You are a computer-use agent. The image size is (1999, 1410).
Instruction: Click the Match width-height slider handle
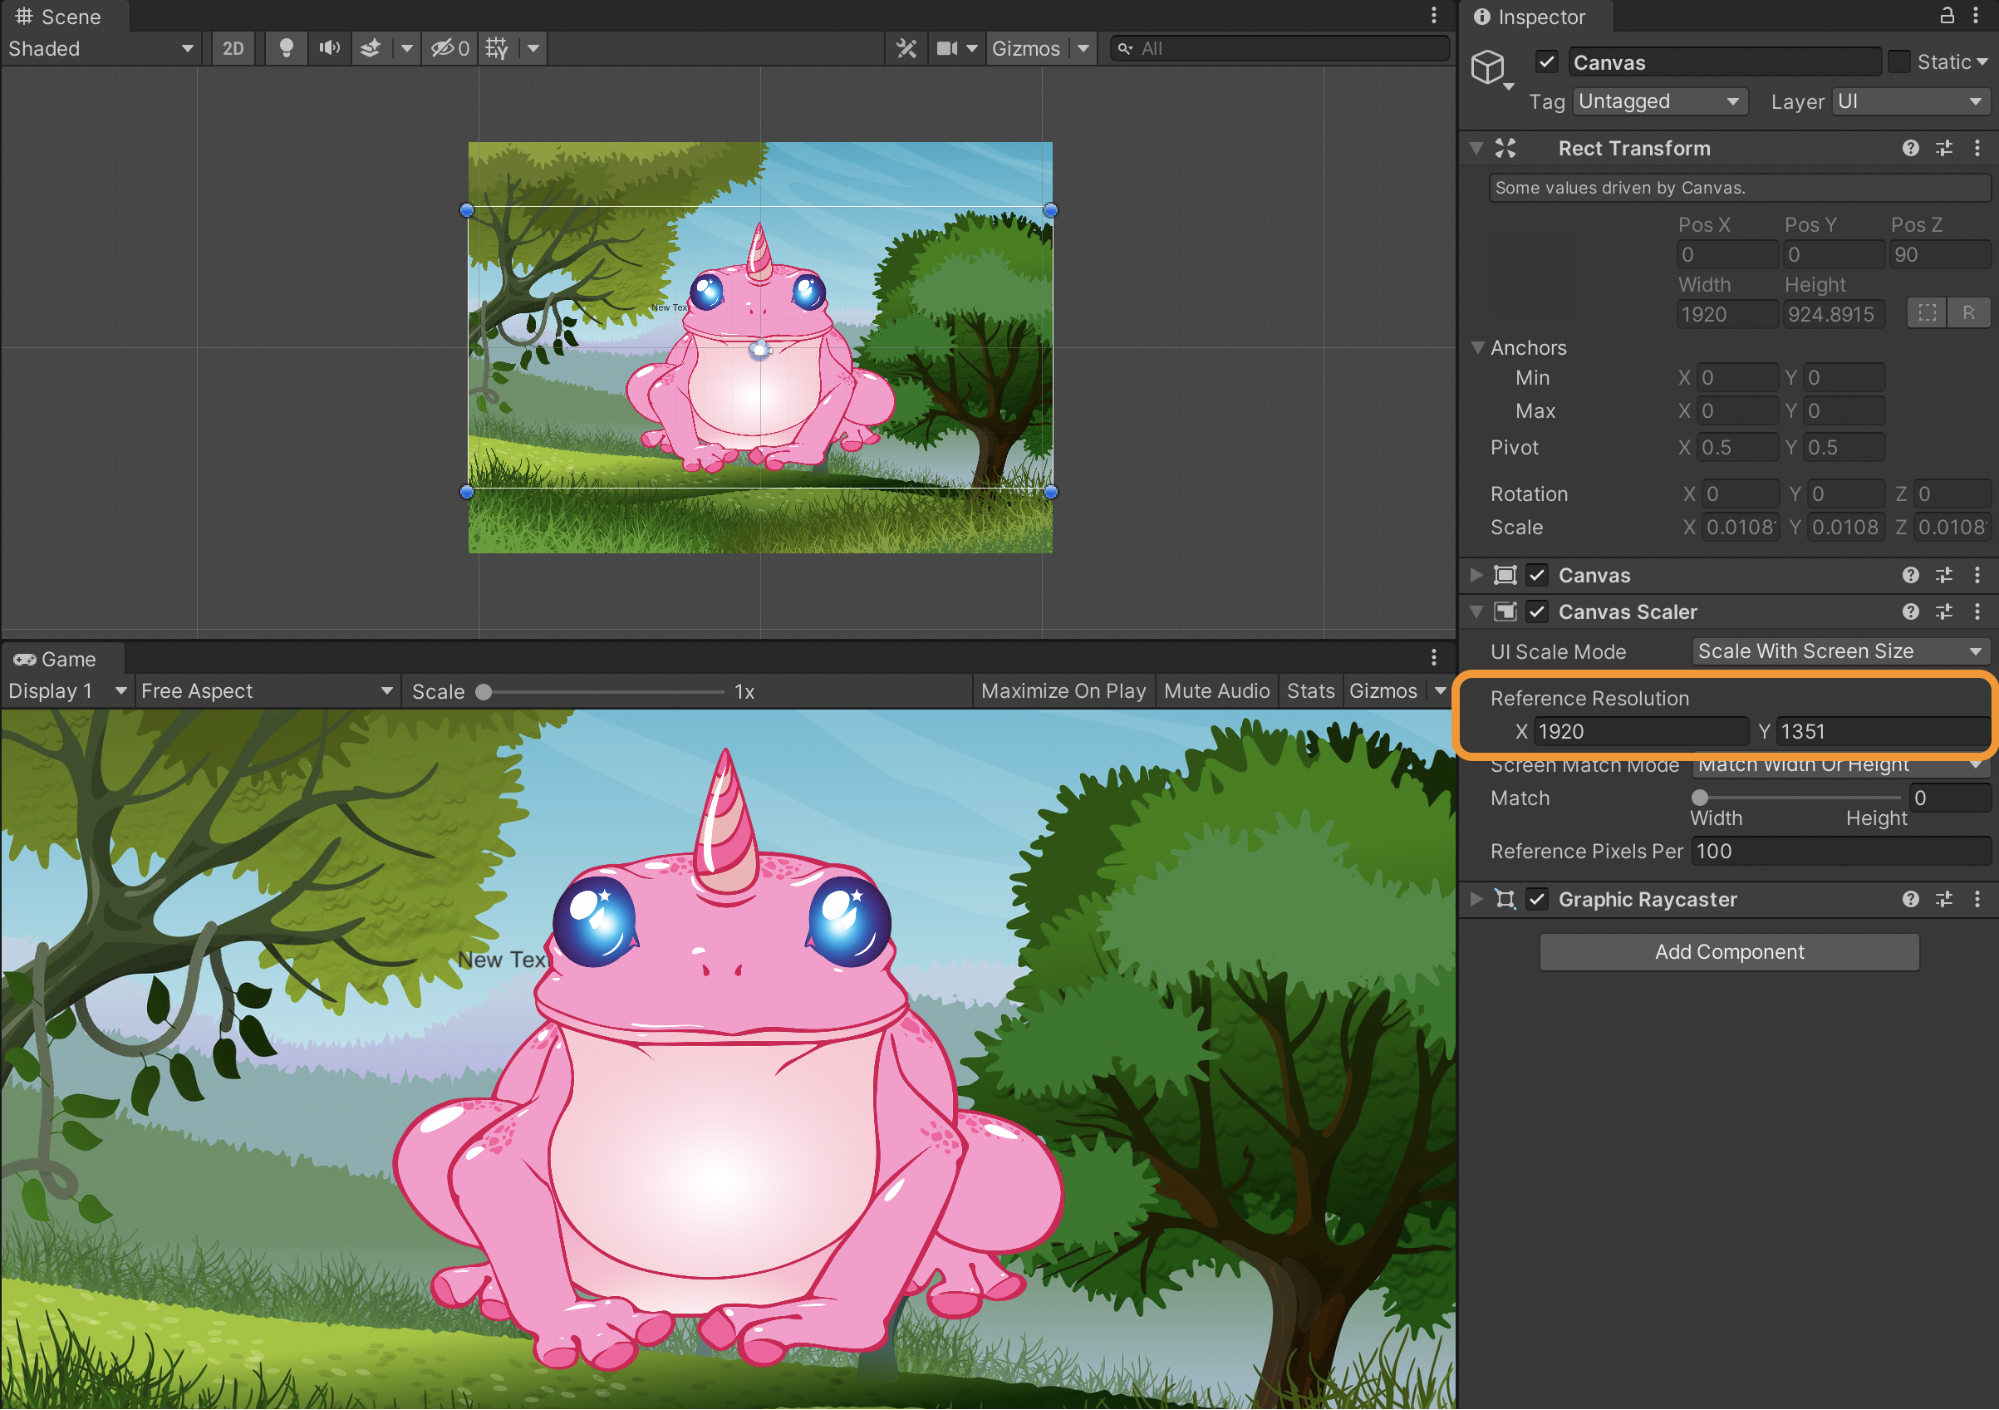coord(1700,798)
